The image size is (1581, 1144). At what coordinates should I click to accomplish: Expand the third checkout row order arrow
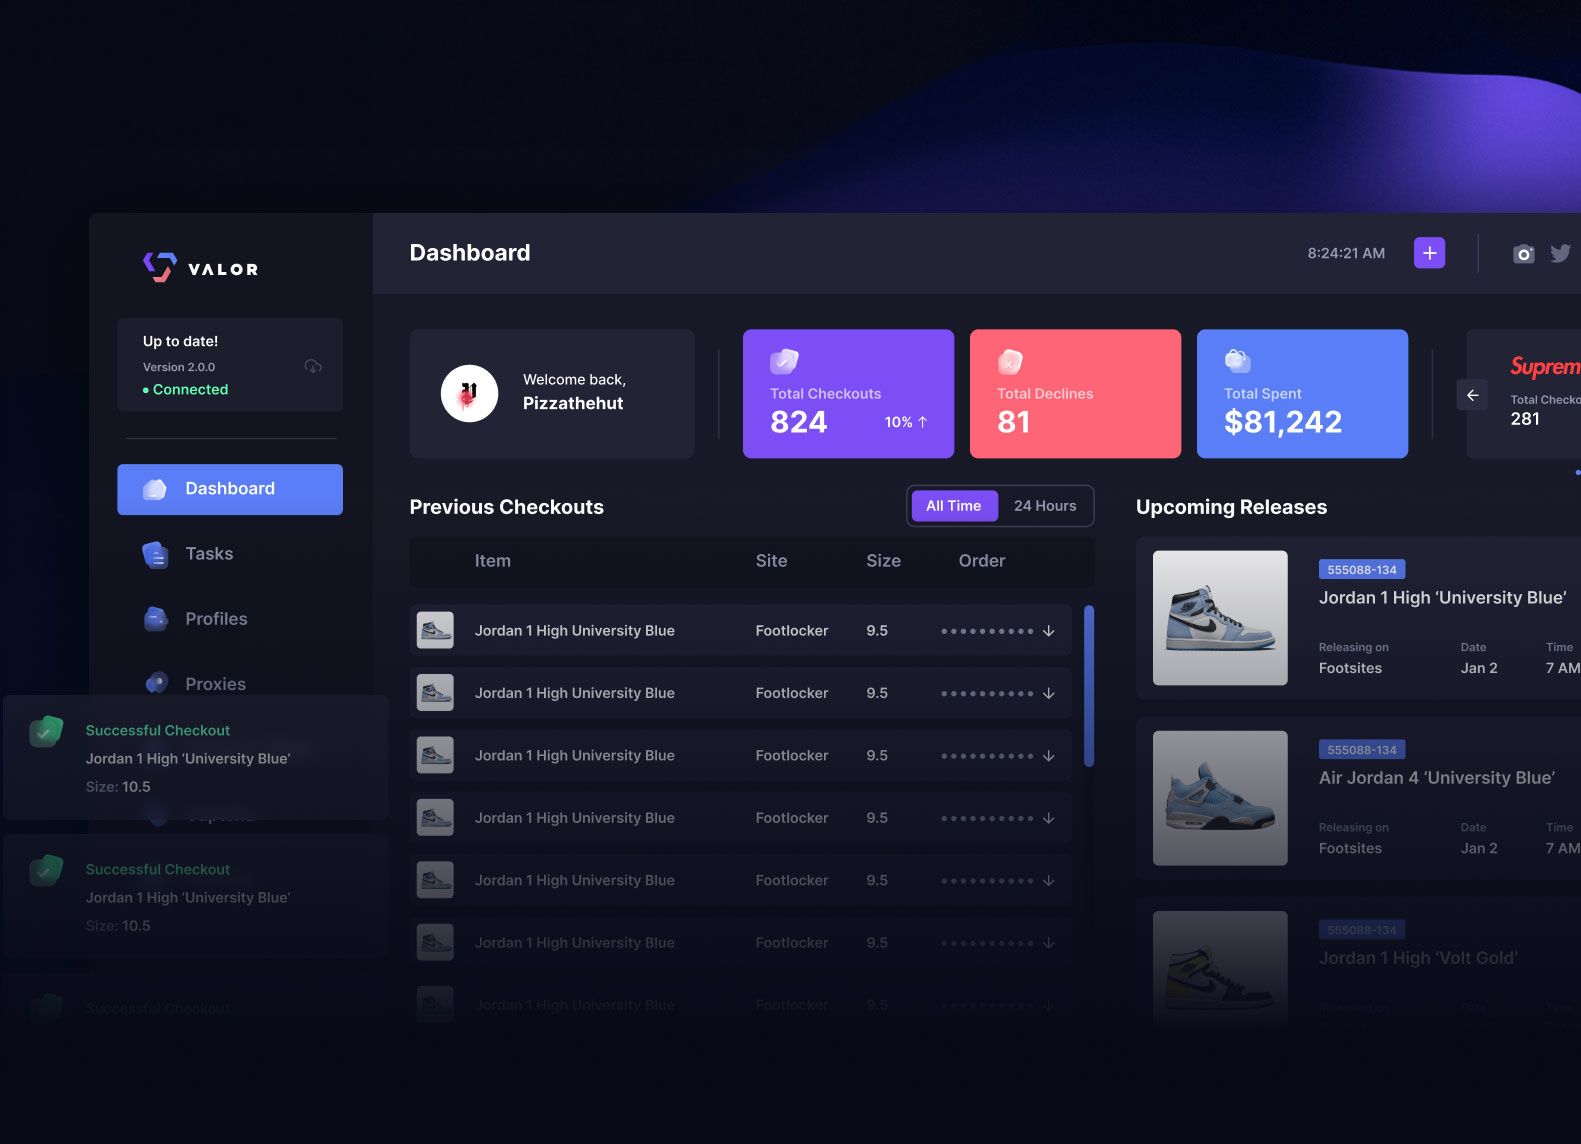click(1048, 756)
